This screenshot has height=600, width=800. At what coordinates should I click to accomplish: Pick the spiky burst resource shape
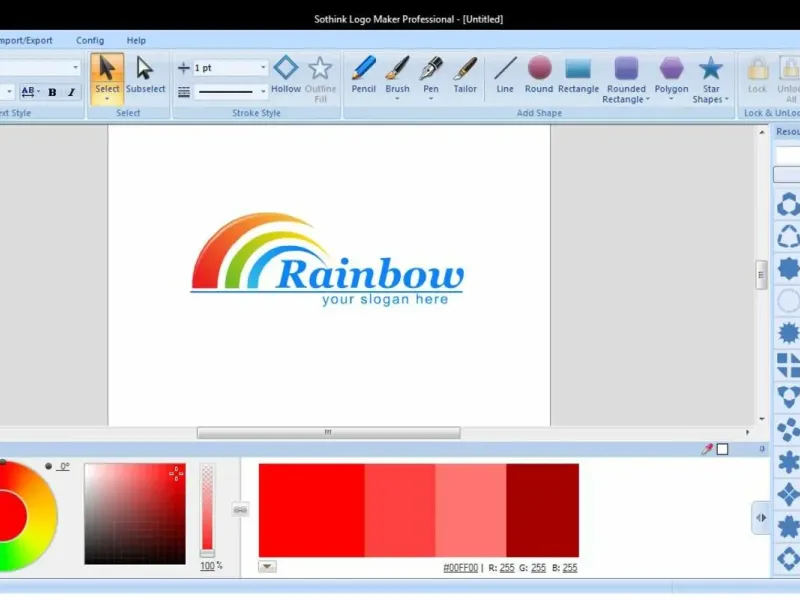788,333
